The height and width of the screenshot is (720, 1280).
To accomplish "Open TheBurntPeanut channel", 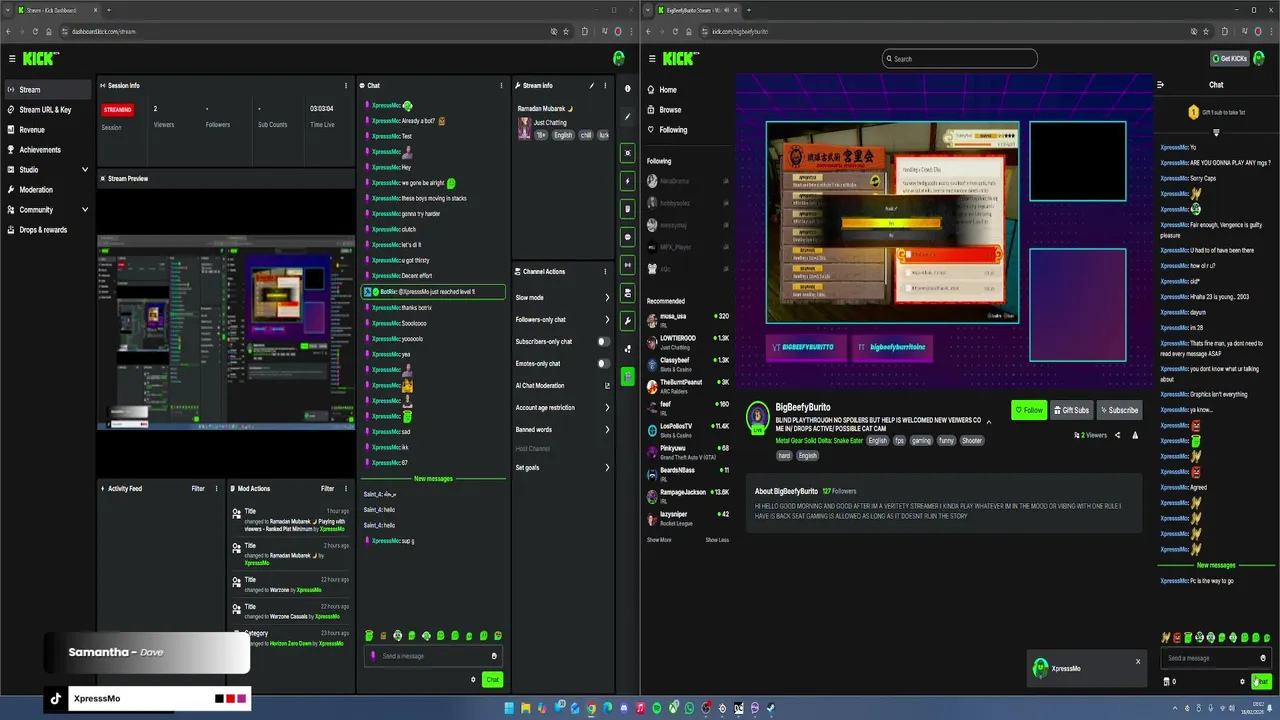I will pyautogui.click(x=688, y=386).
